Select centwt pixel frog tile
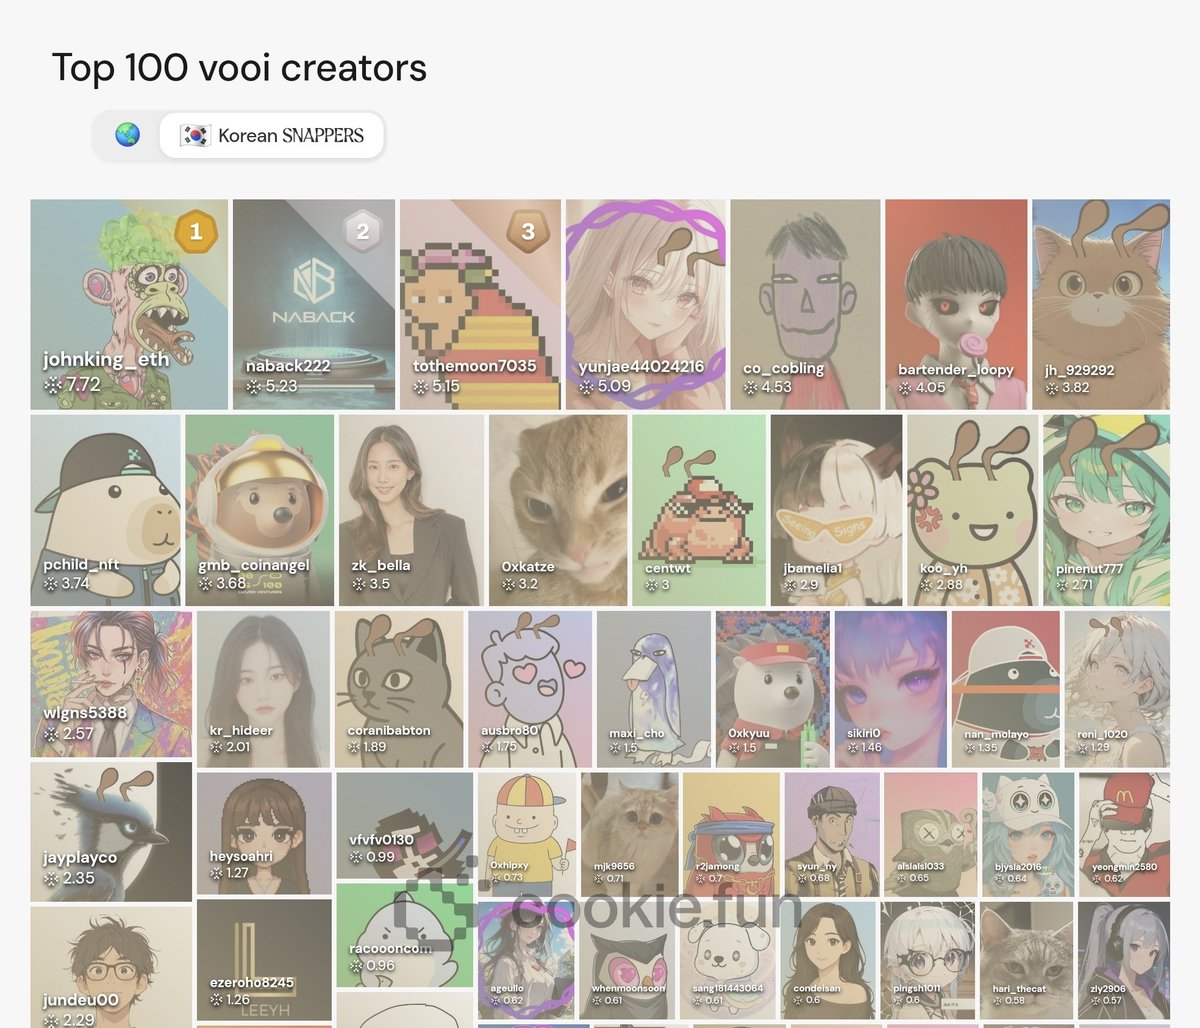Viewport: 1200px width, 1028px height. coord(698,510)
